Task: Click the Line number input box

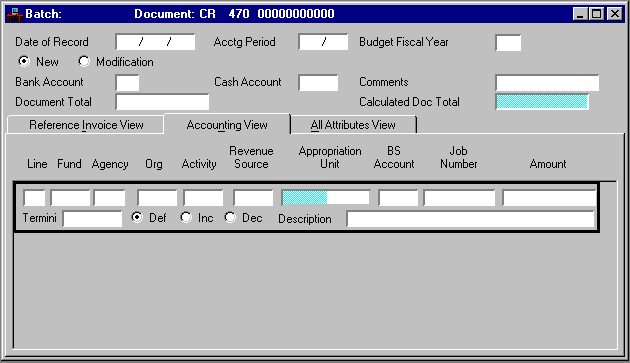Action: click(34, 198)
